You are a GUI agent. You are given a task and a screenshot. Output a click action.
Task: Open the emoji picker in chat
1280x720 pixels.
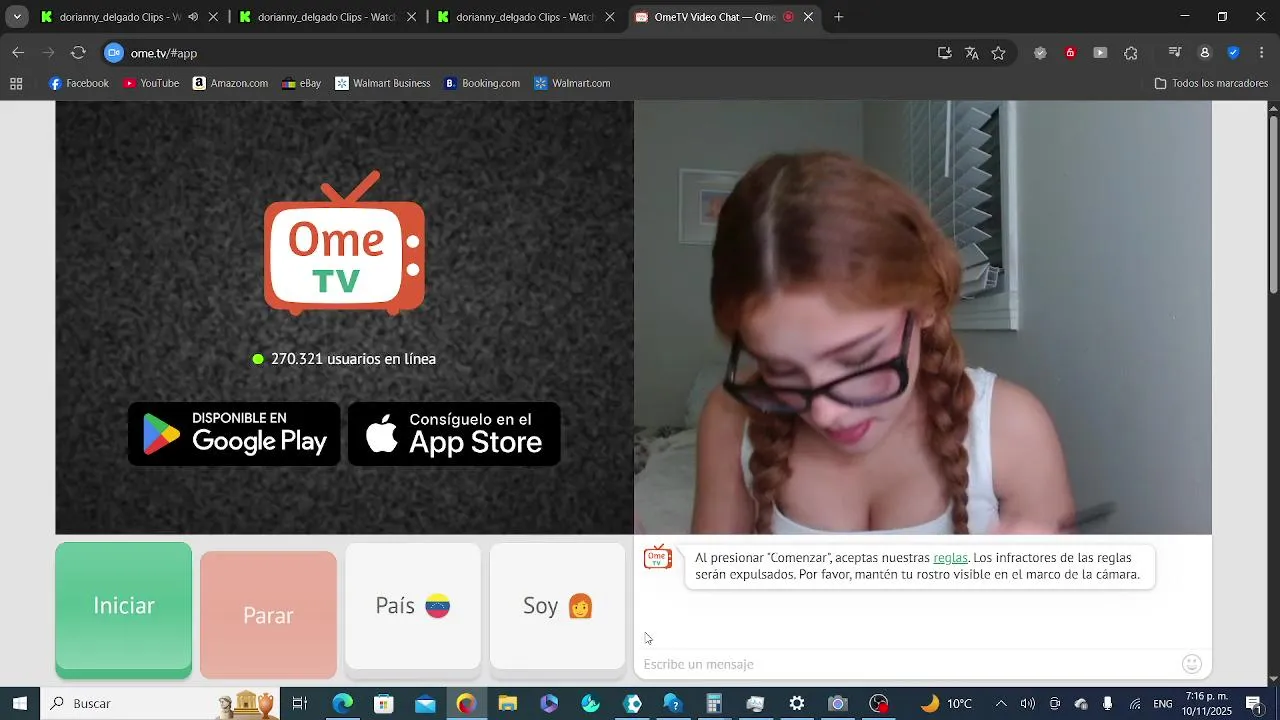coord(1192,664)
